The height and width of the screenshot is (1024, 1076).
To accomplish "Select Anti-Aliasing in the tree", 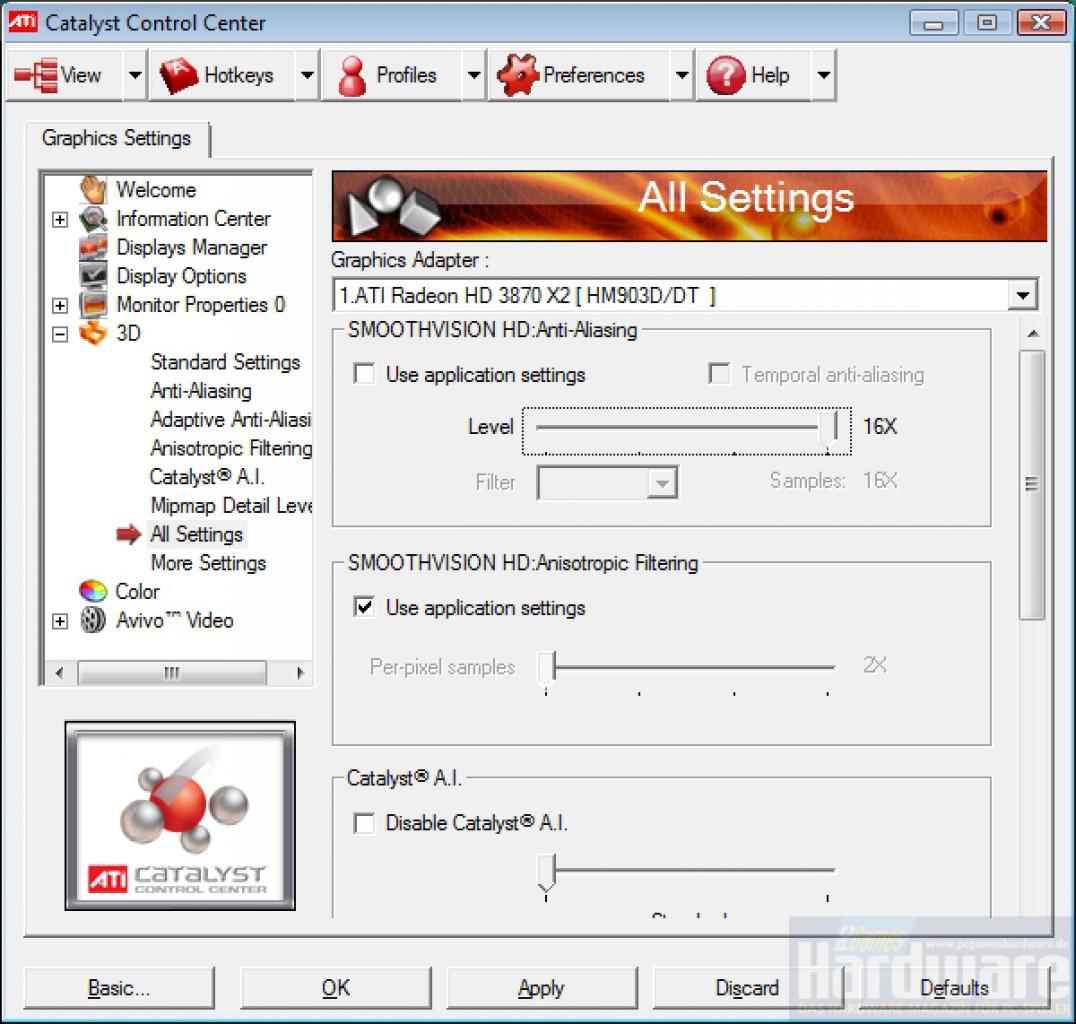I will [x=201, y=391].
